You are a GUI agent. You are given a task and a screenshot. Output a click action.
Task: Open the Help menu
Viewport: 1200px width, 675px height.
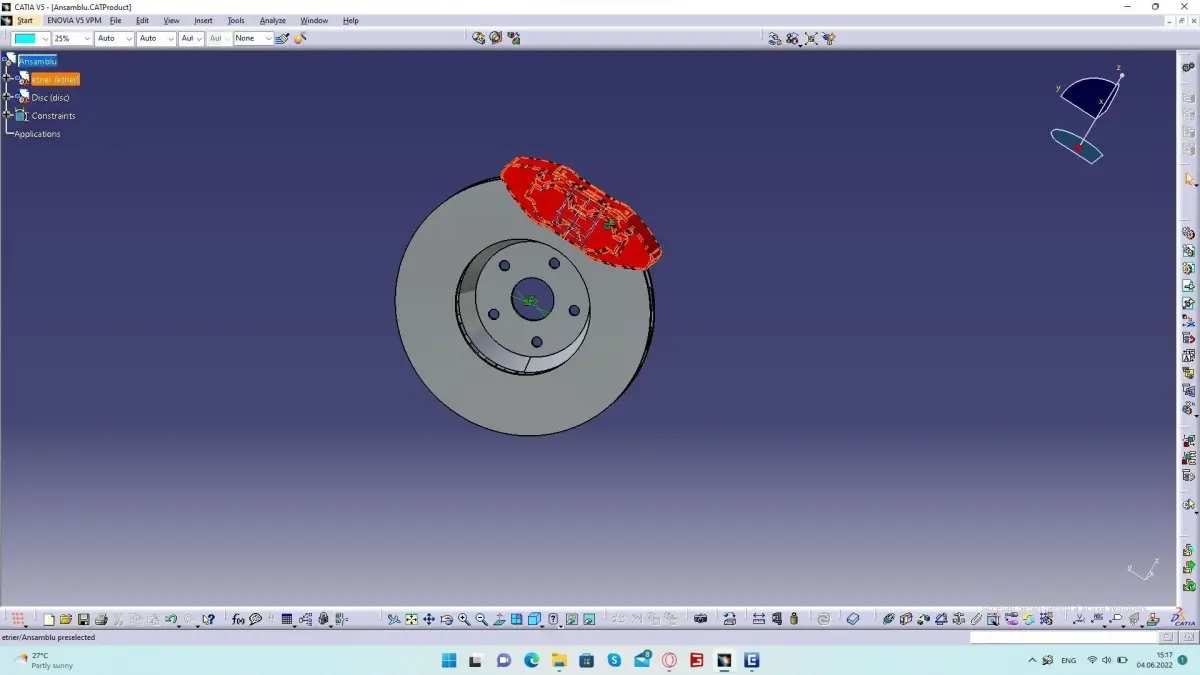tap(350, 20)
